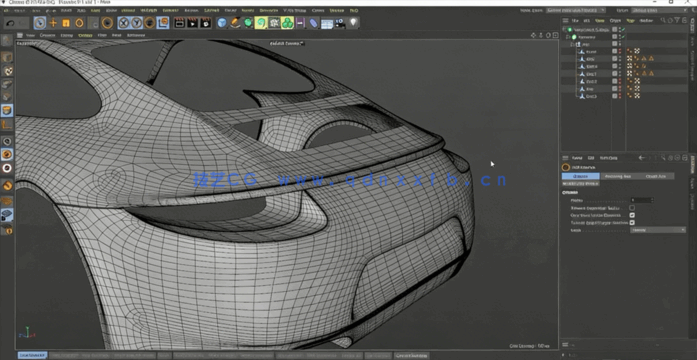Click the Radius value input field
The image size is (697, 360).
pyautogui.click(x=640, y=200)
